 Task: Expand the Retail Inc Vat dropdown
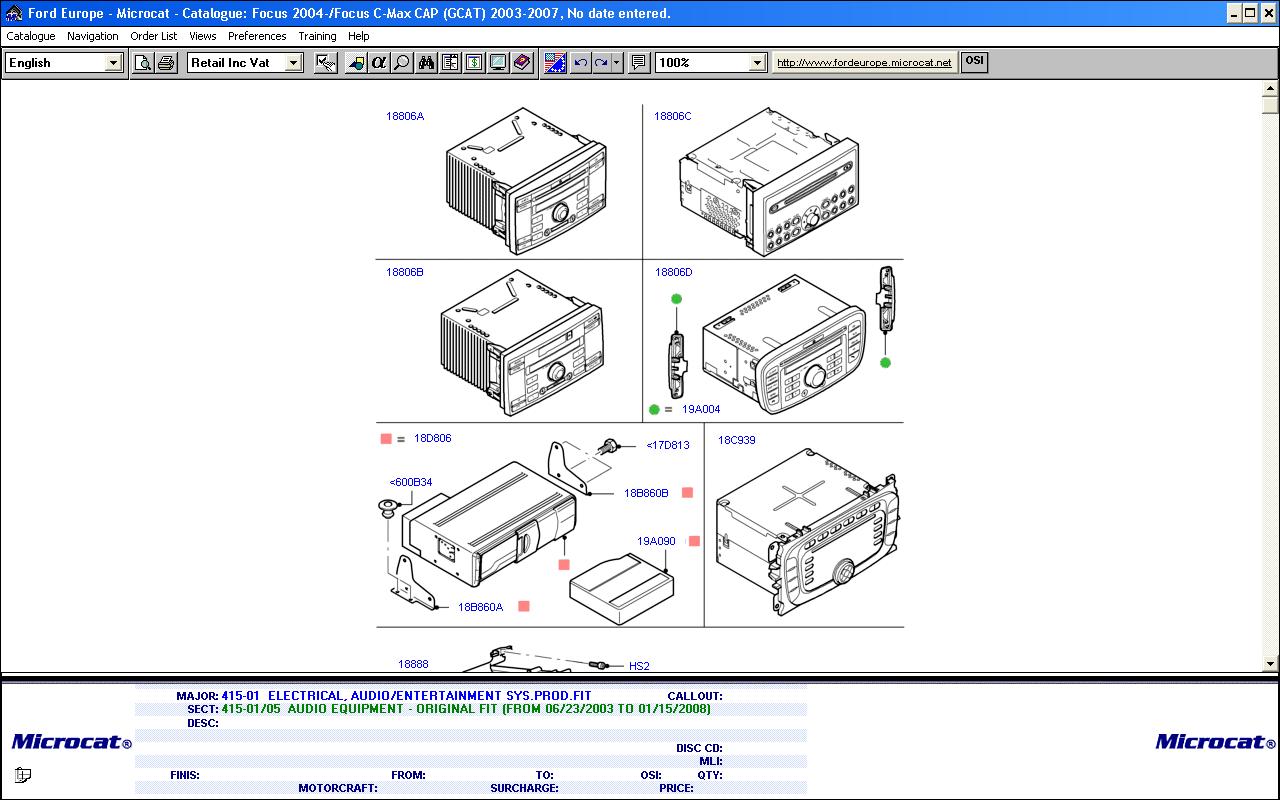(293, 63)
